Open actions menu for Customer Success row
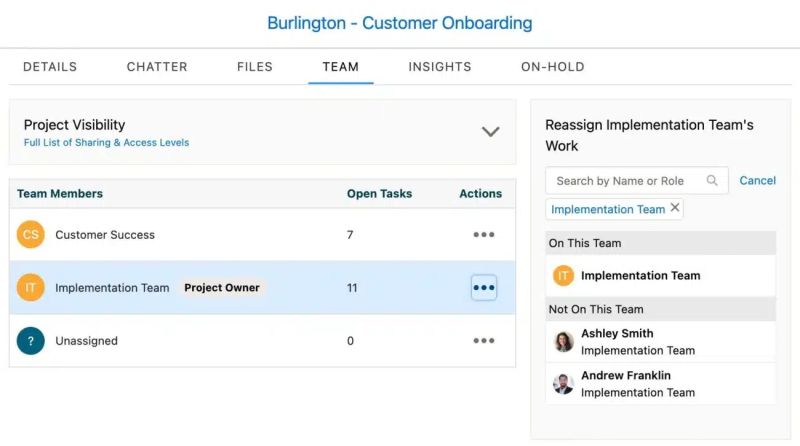 [x=484, y=235]
